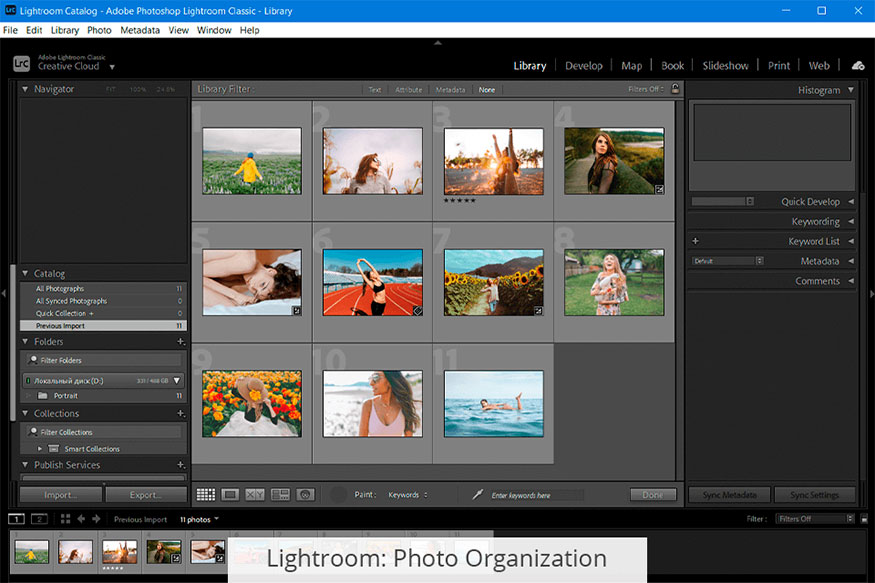Click the eyedropper beside the keywords field

[x=477, y=494]
